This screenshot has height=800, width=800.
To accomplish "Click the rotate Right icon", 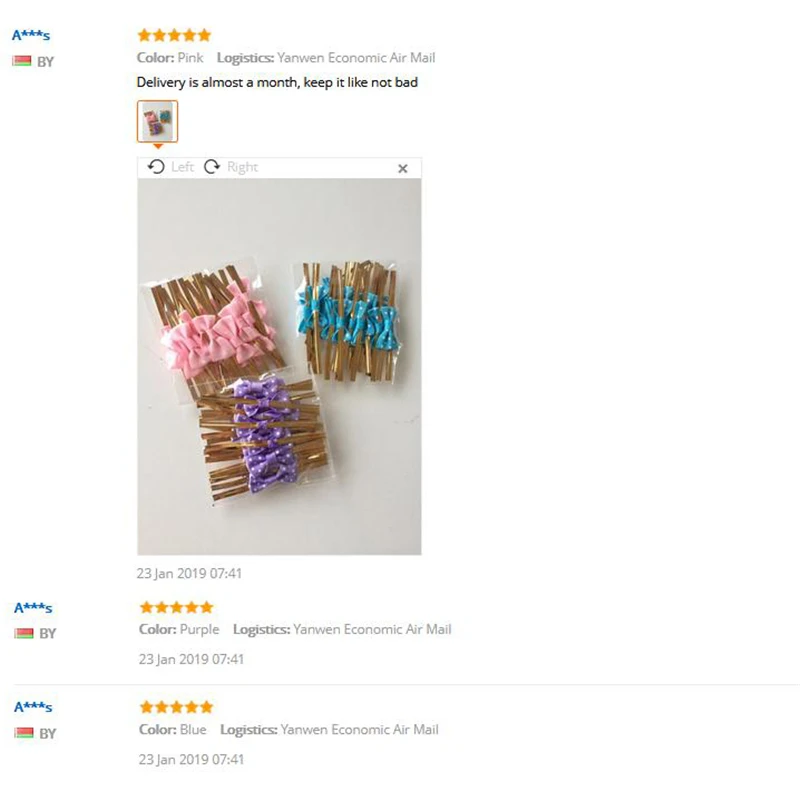I will coord(212,167).
